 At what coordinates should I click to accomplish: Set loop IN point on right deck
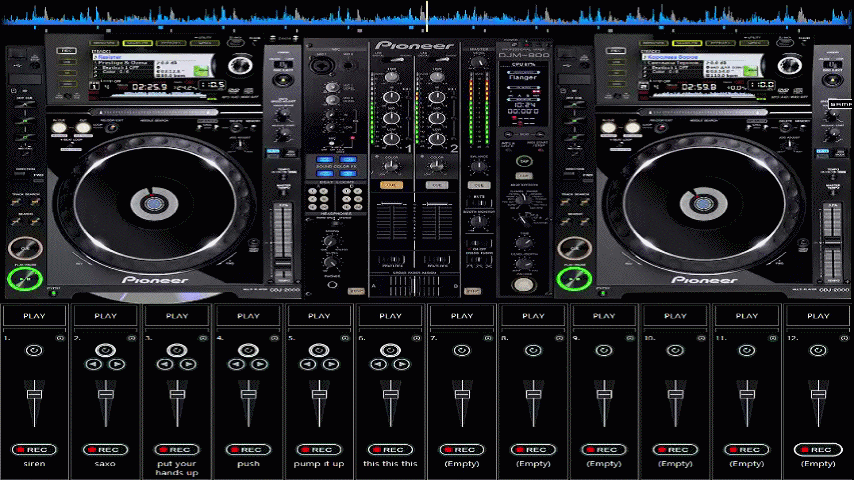[608, 129]
